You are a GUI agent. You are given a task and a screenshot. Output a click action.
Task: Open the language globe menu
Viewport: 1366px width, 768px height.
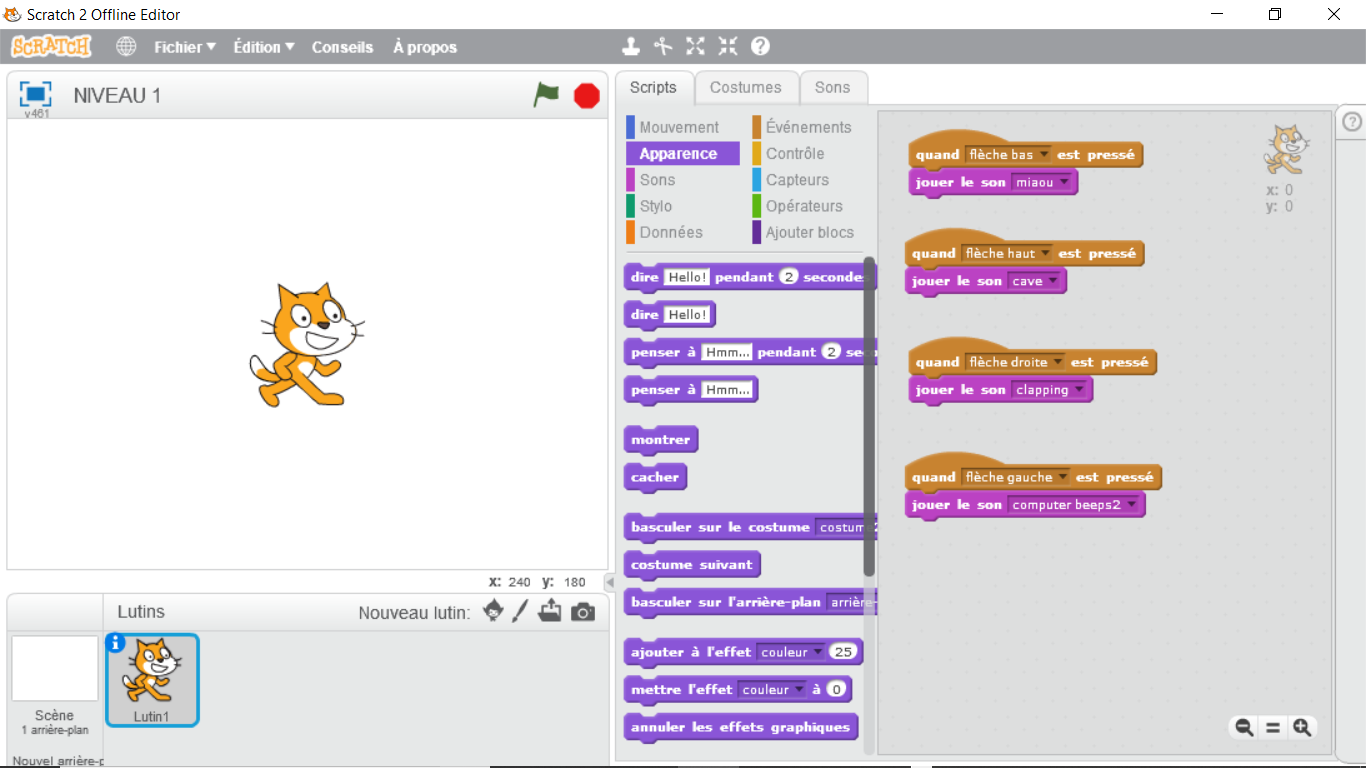click(126, 46)
